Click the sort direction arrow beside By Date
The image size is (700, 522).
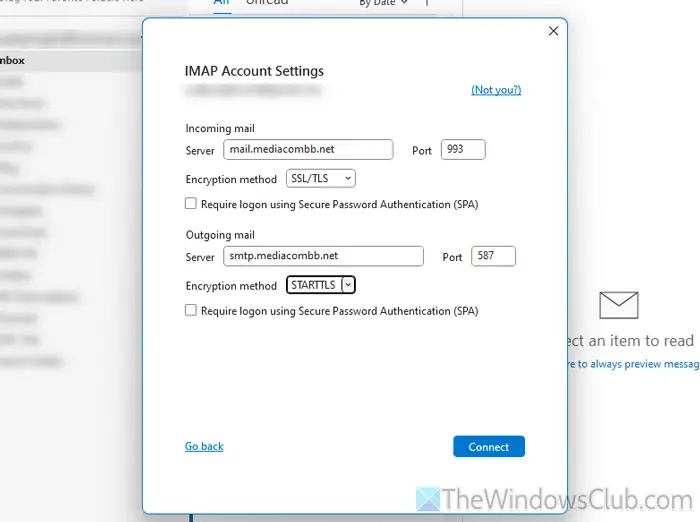coord(427,4)
